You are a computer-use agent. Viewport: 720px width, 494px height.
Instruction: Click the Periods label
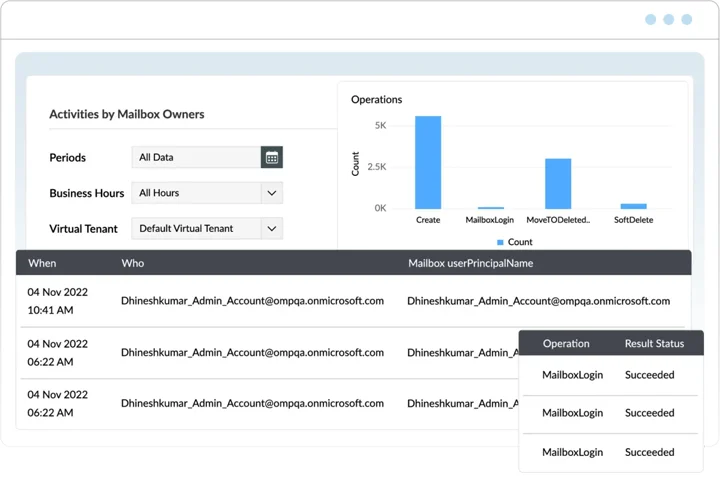click(68, 157)
